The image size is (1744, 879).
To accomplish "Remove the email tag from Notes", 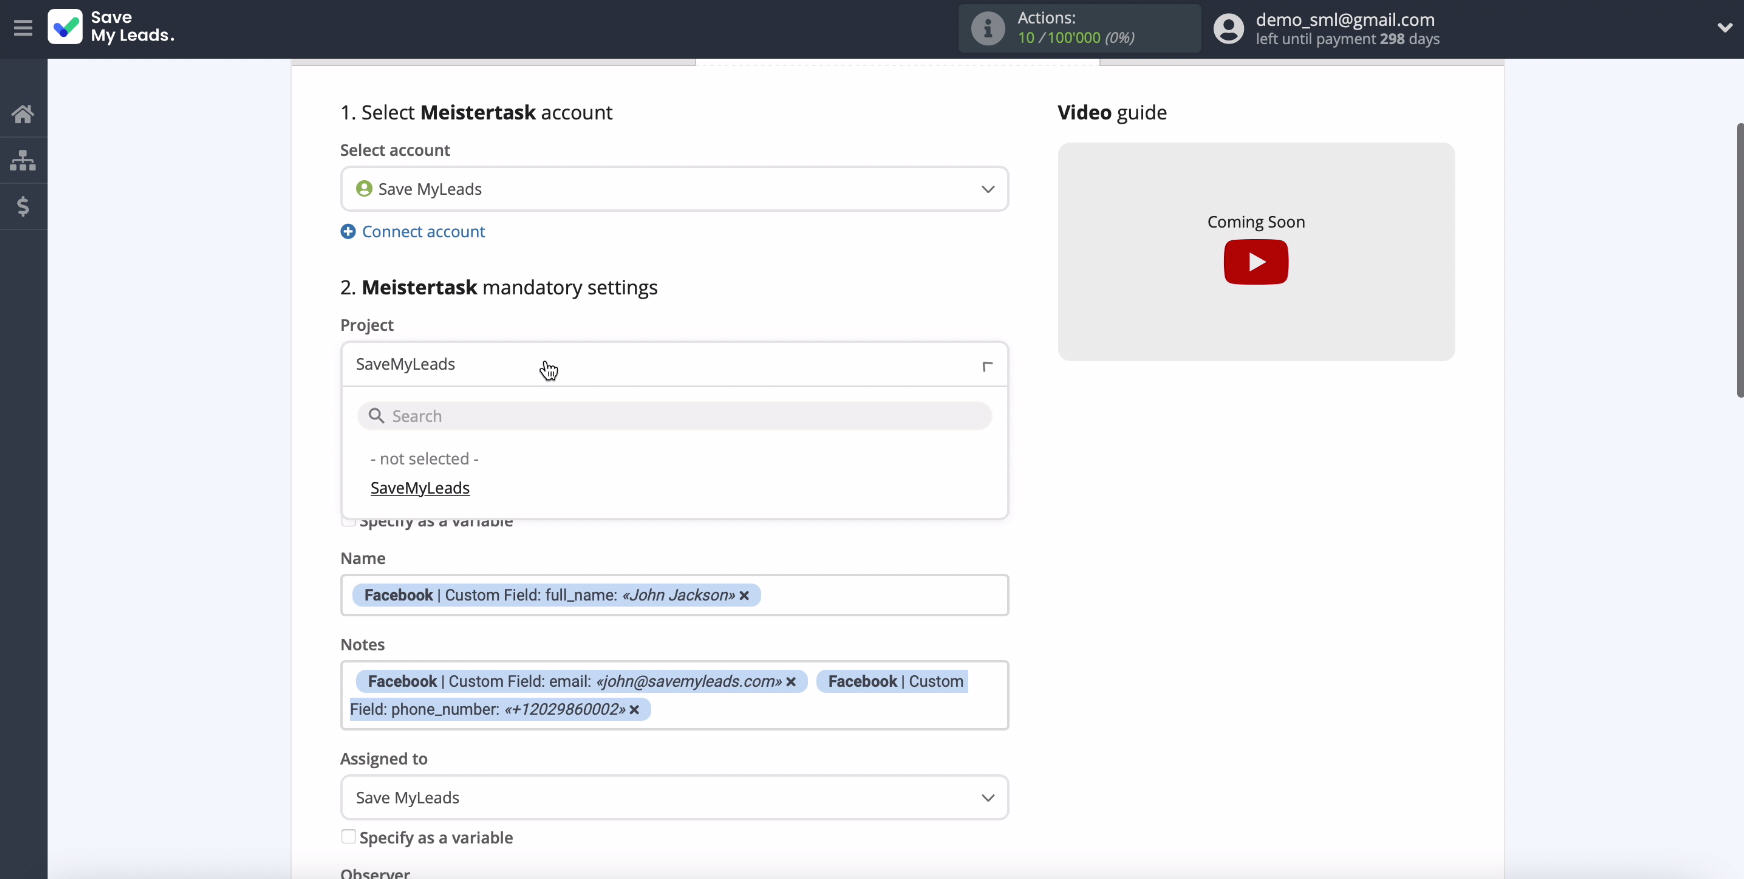I will 791,682.
